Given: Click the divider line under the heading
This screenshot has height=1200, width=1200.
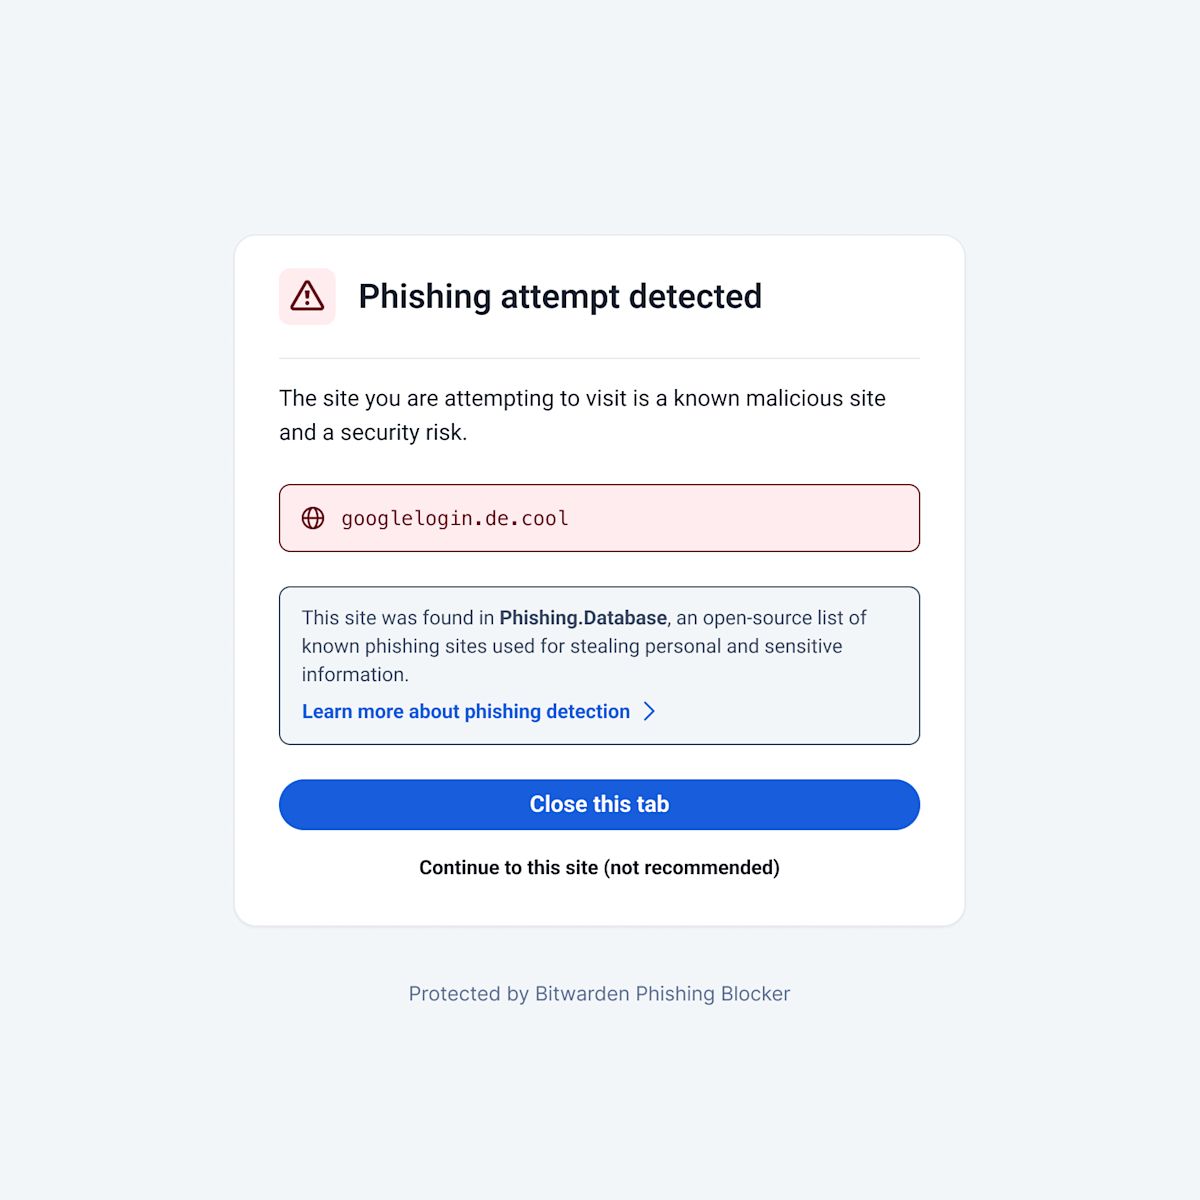Looking at the screenshot, I should click(599, 358).
